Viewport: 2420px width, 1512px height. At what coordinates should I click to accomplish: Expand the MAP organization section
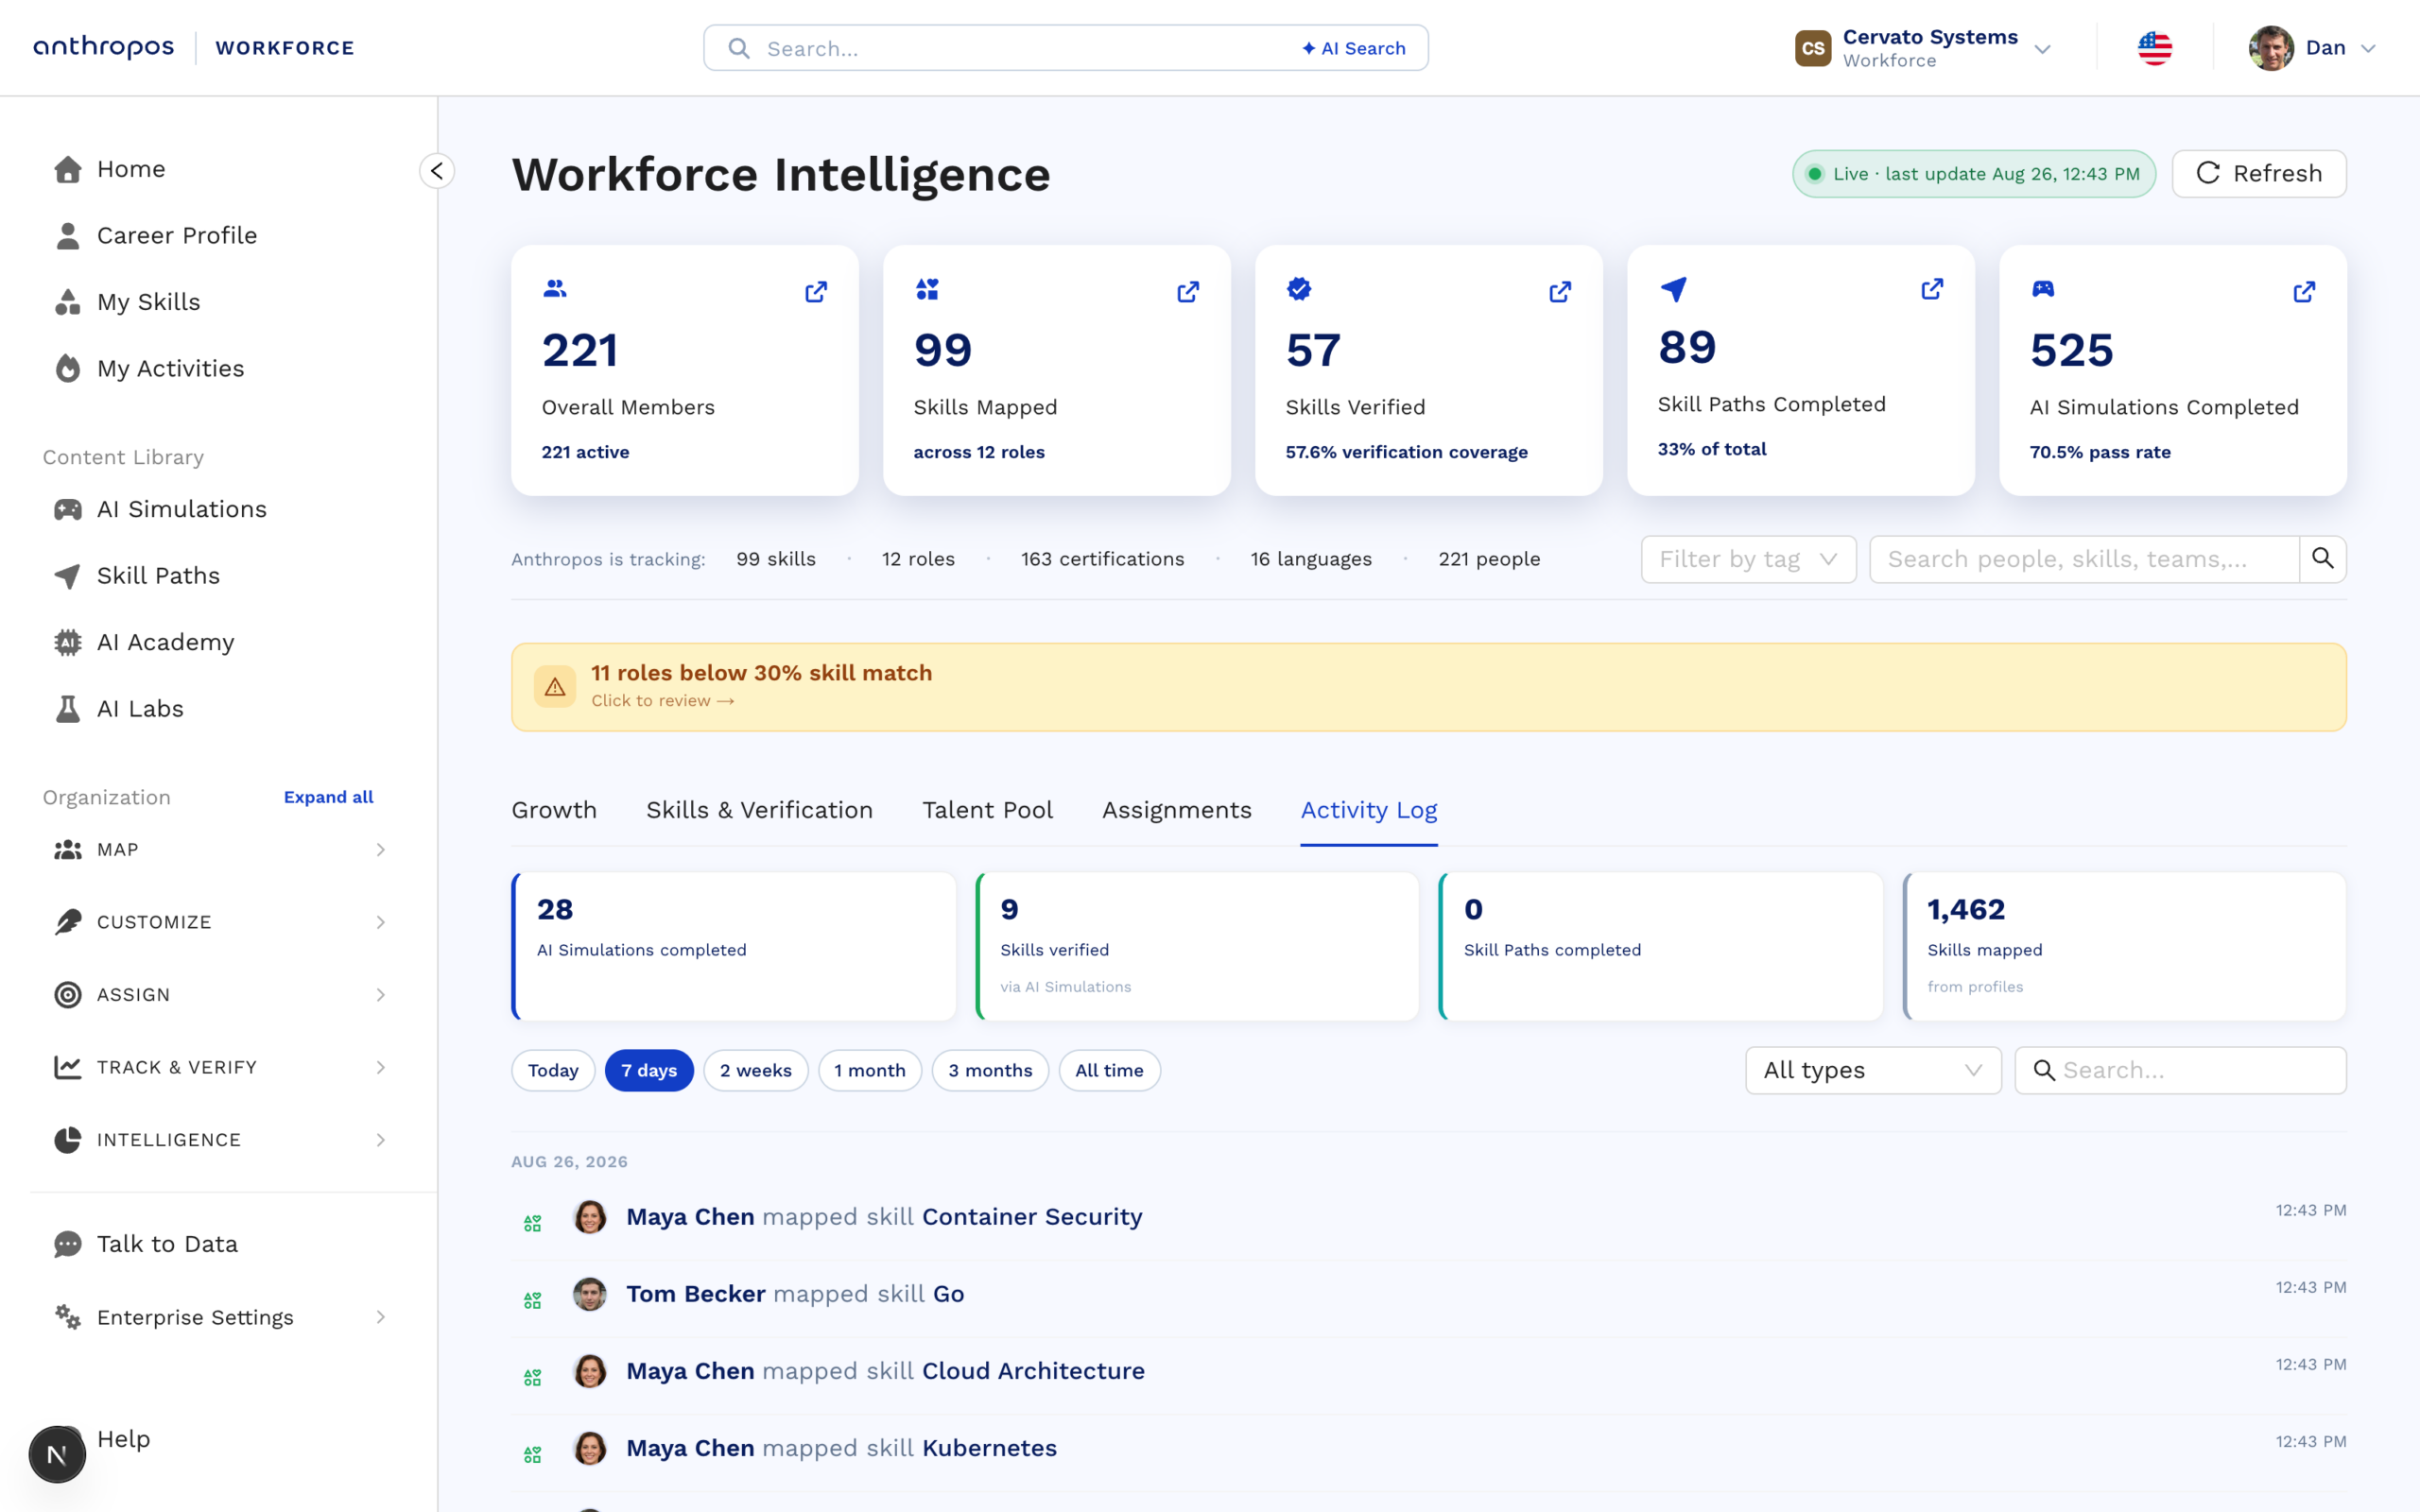tap(219, 850)
